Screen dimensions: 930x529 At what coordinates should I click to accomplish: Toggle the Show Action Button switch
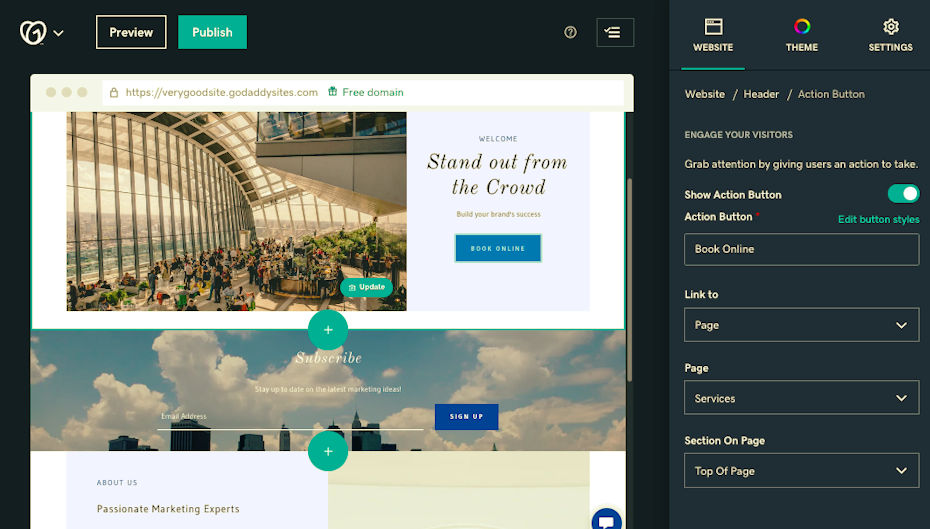[x=903, y=194]
